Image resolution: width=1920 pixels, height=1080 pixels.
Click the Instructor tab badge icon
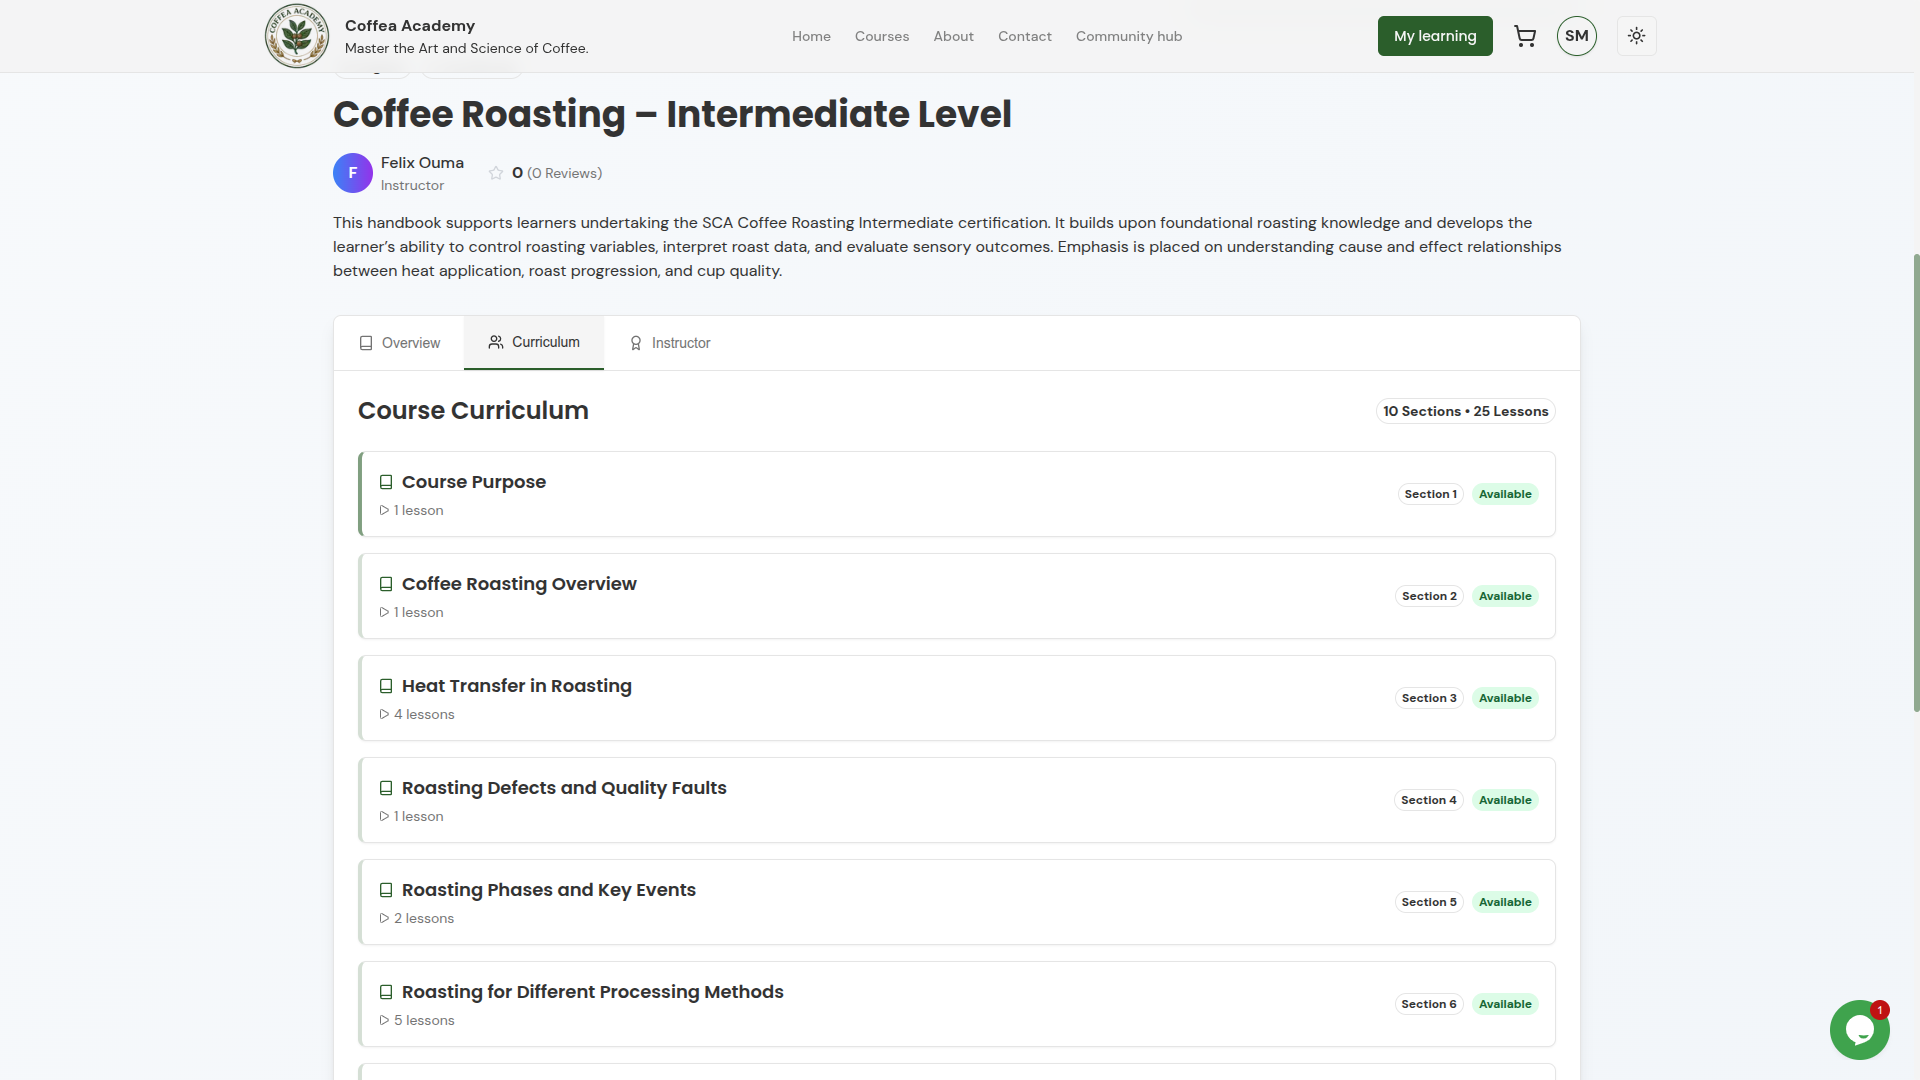pos(636,343)
